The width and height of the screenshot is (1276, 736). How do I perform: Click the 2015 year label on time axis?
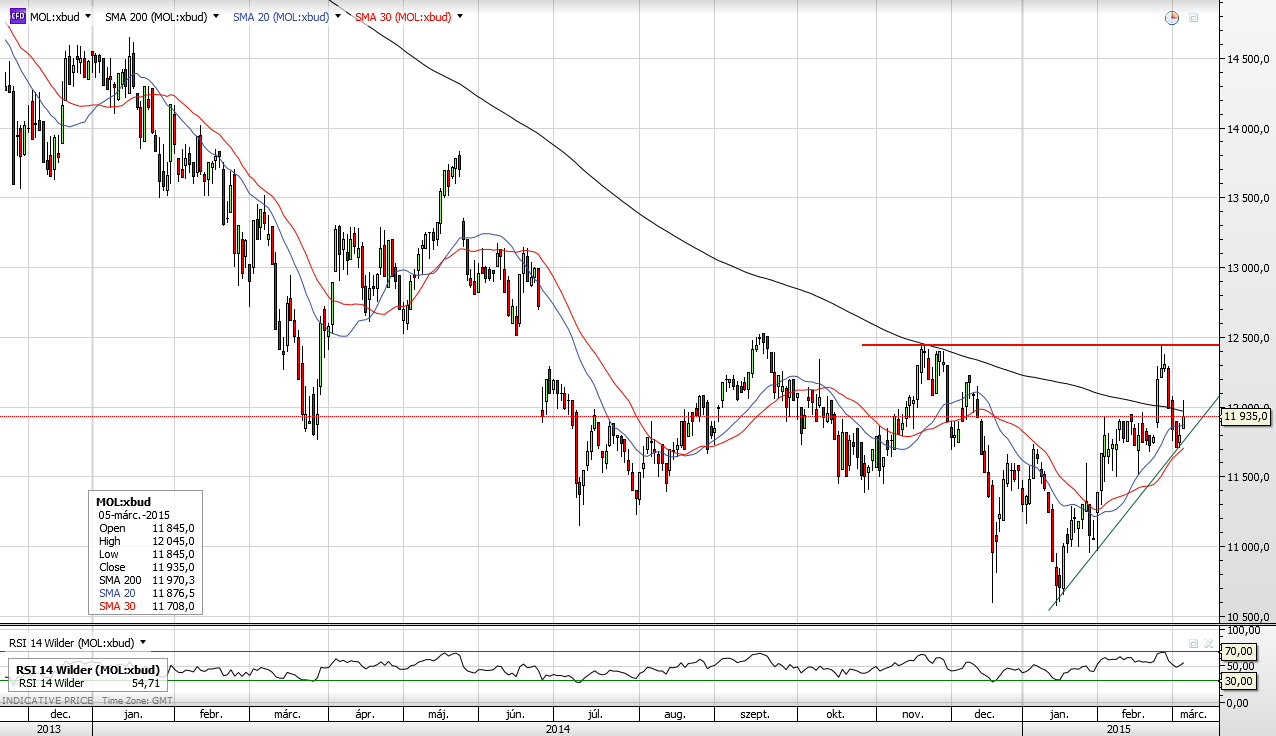(x=1118, y=729)
